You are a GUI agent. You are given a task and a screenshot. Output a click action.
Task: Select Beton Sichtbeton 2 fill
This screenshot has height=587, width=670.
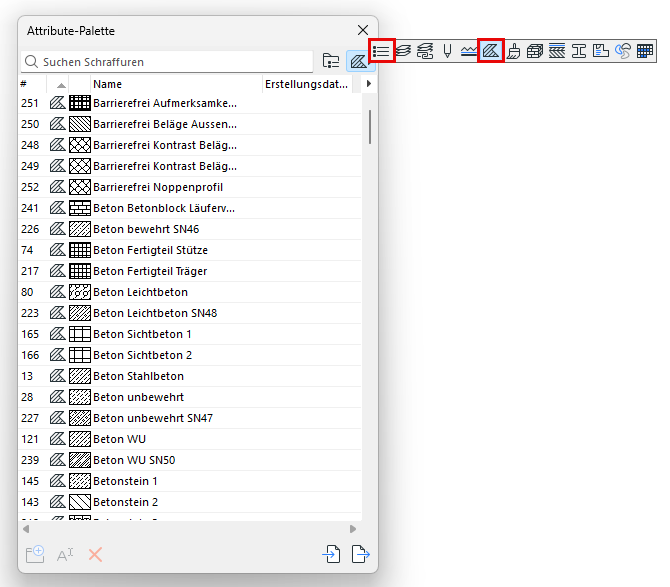point(190,355)
